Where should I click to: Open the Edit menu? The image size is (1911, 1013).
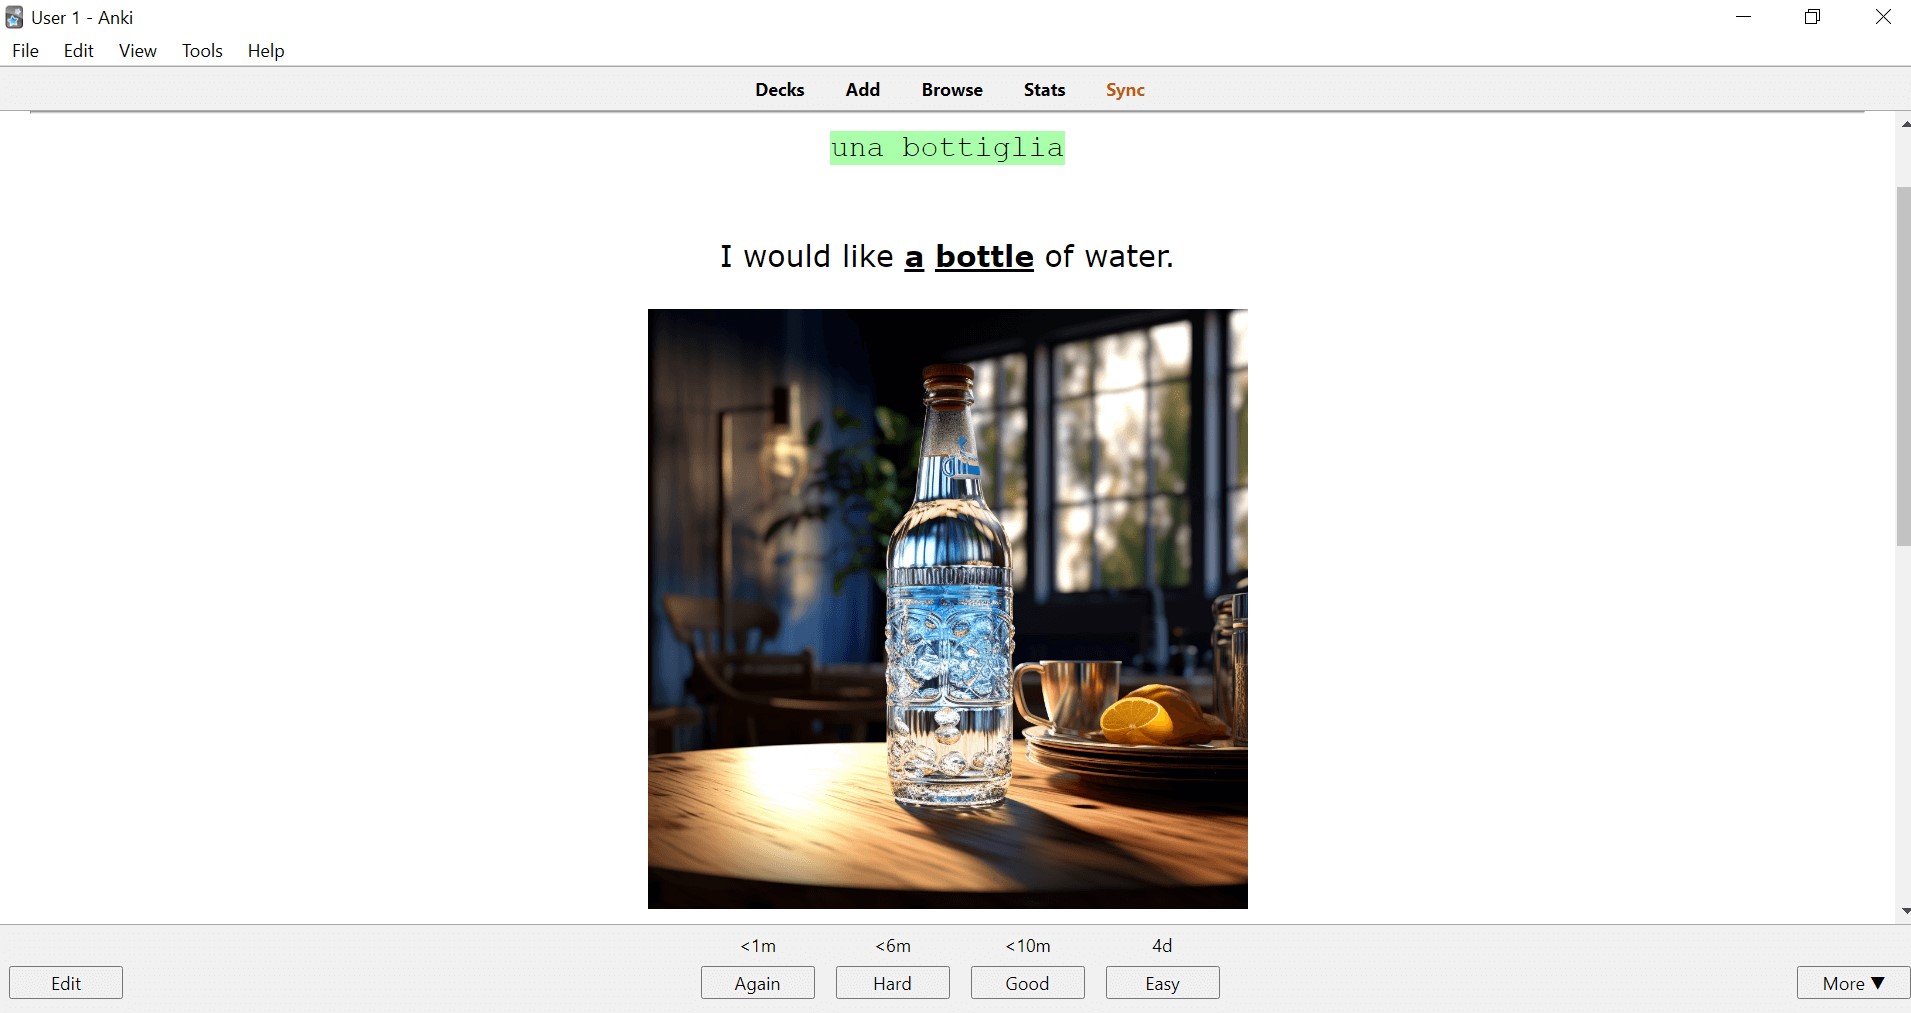(x=78, y=51)
